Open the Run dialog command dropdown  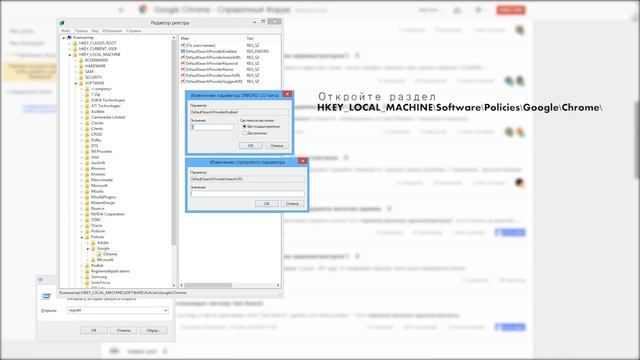(x=165, y=311)
